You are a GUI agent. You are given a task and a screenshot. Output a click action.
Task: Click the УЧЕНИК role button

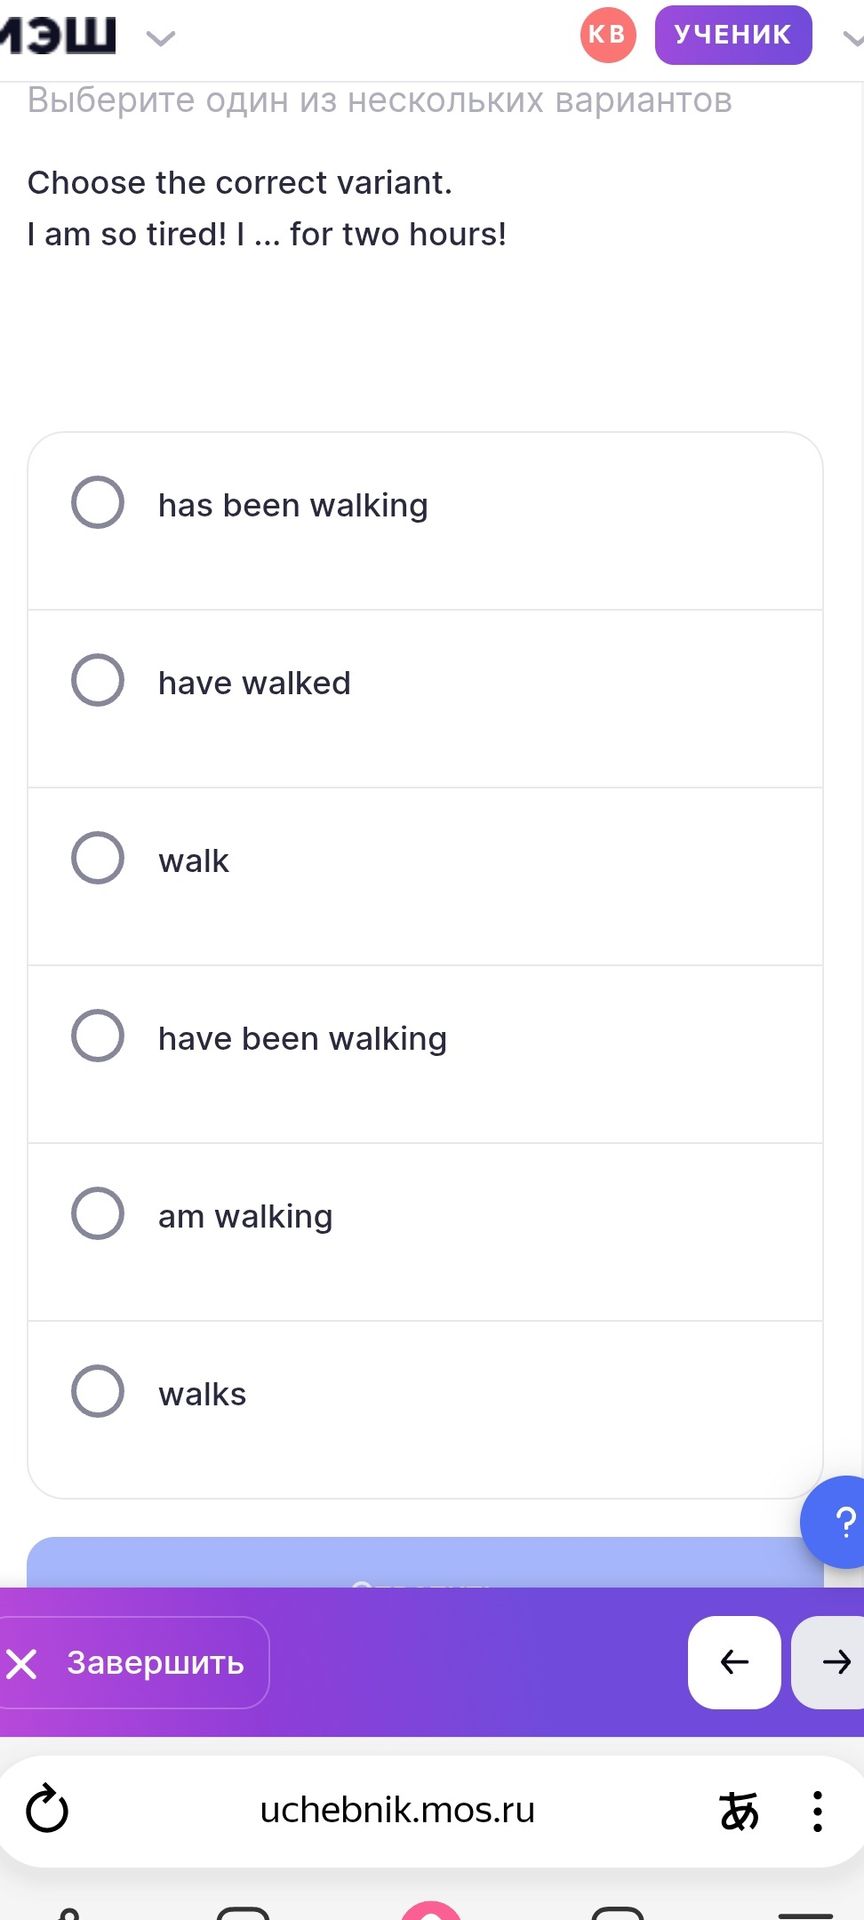click(x=733, y=35)
